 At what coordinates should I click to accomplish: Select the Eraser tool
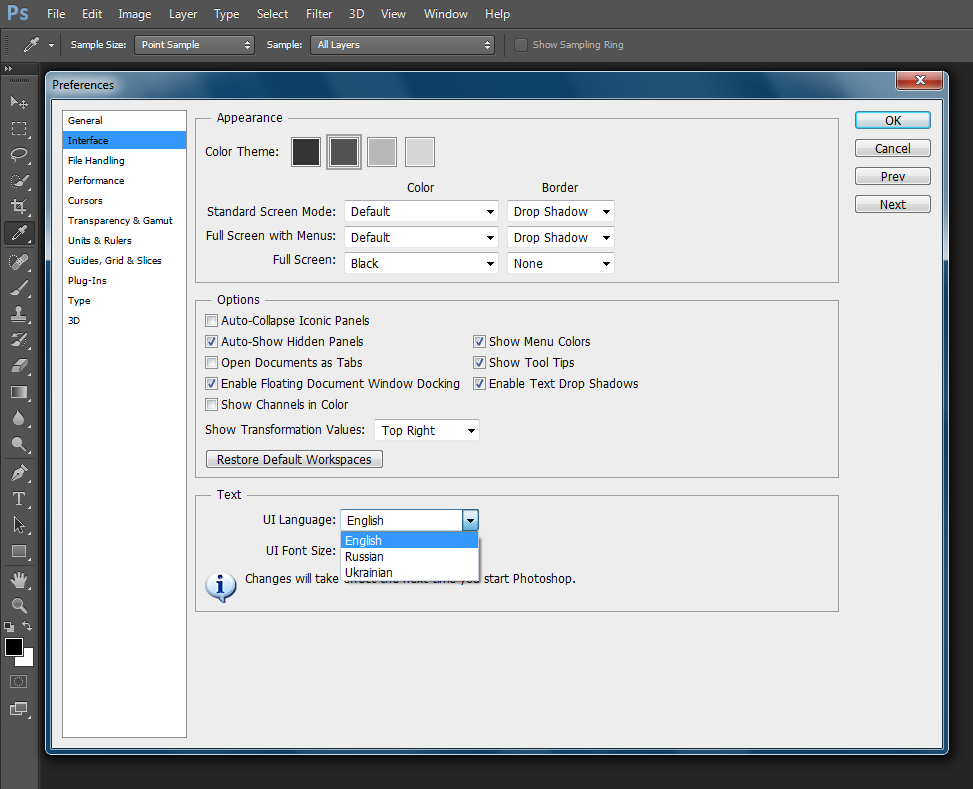tap(19, 366)
